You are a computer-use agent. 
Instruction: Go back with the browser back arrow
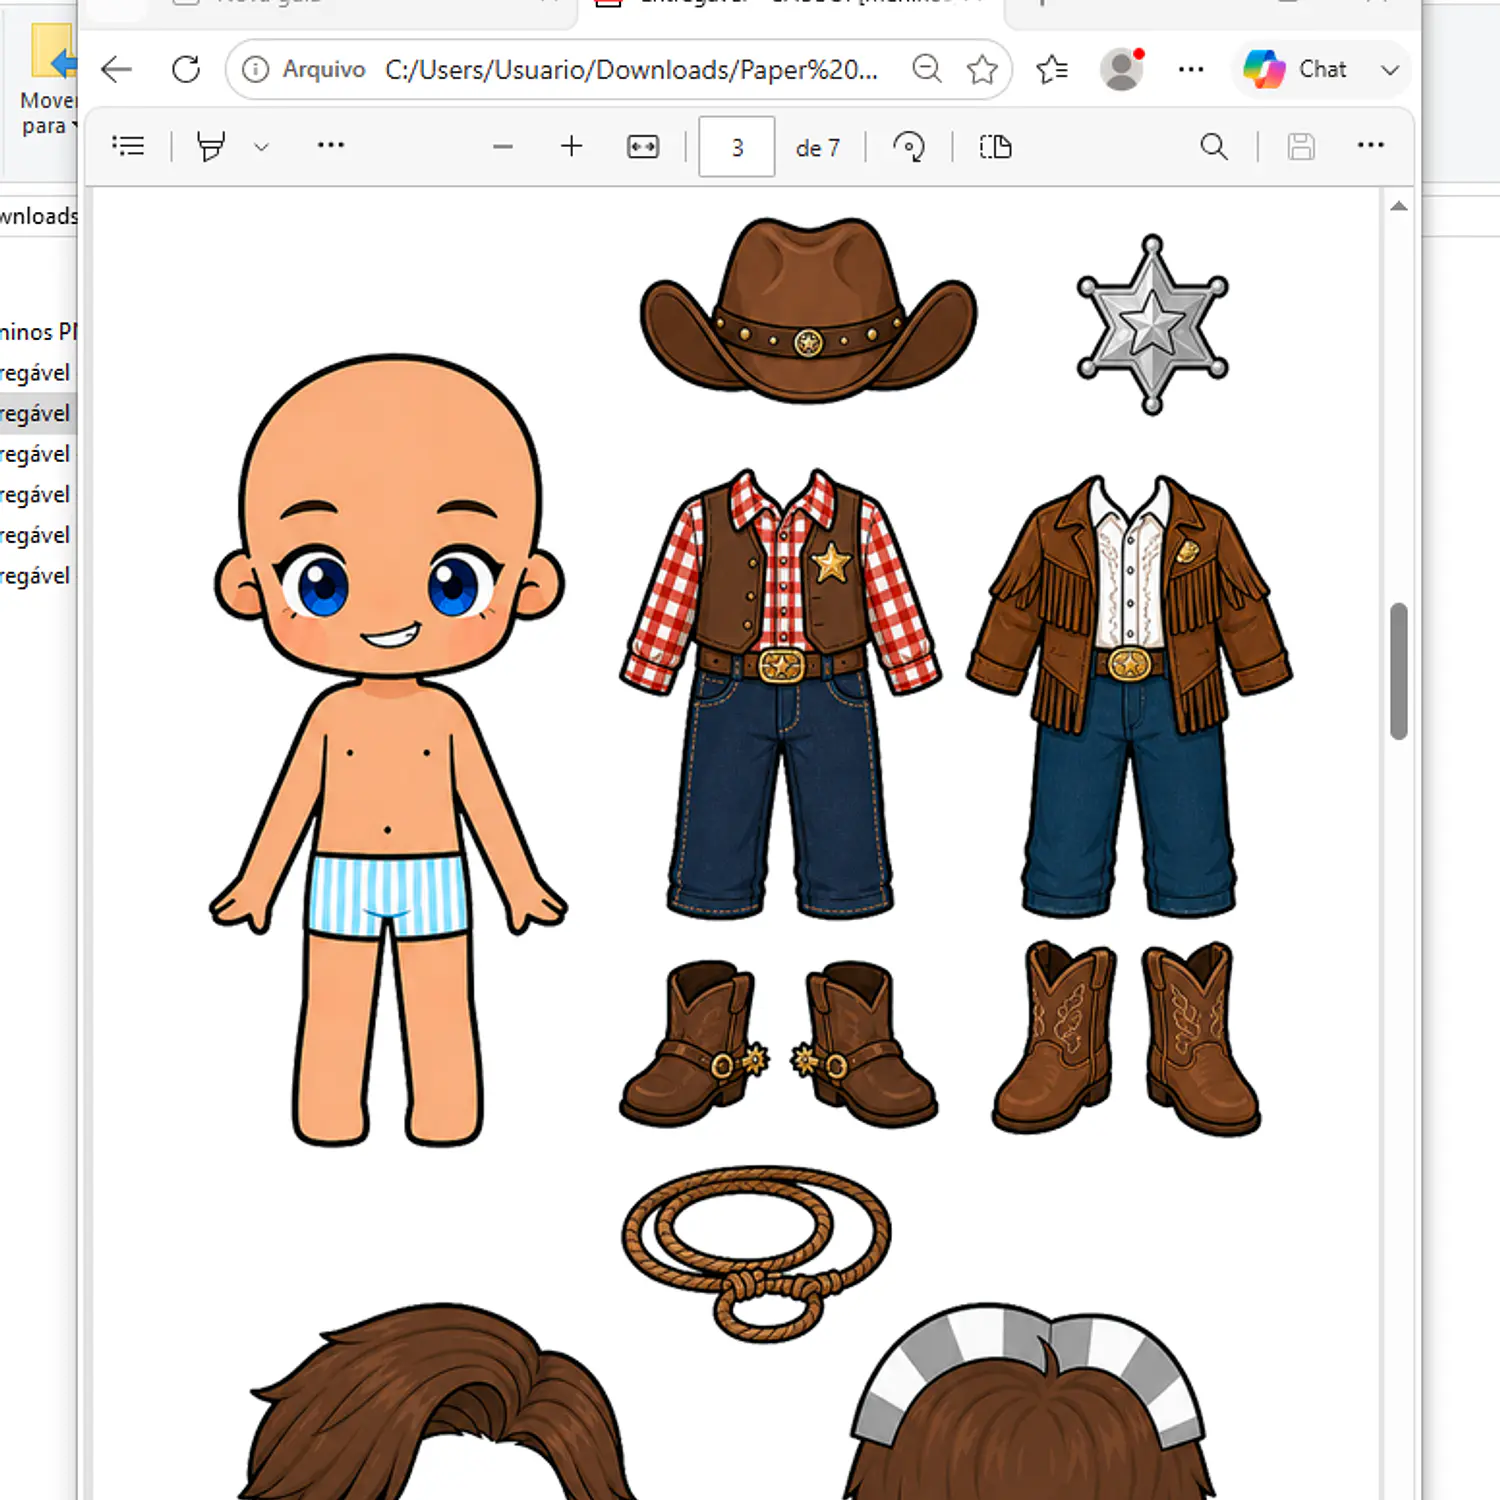click(117, 69)
